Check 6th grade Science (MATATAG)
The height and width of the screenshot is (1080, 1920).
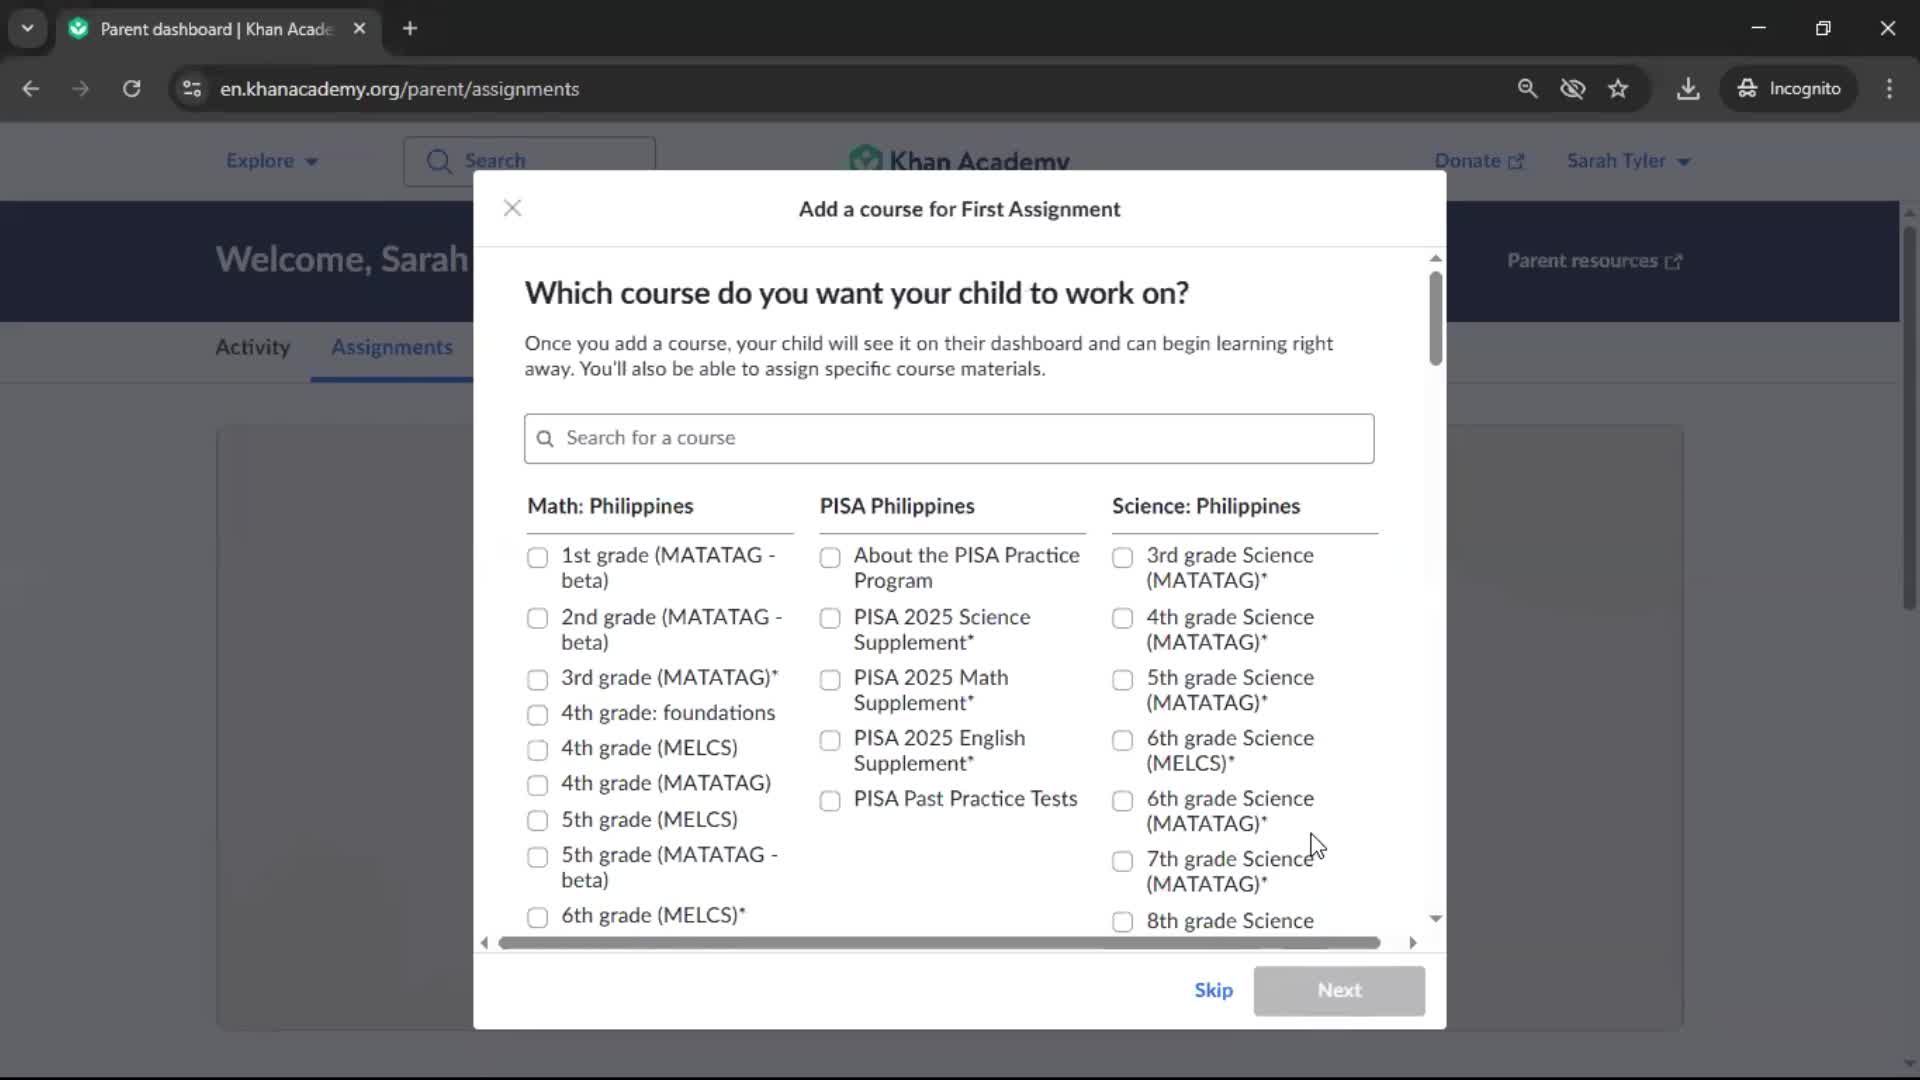click(1122, 801)
